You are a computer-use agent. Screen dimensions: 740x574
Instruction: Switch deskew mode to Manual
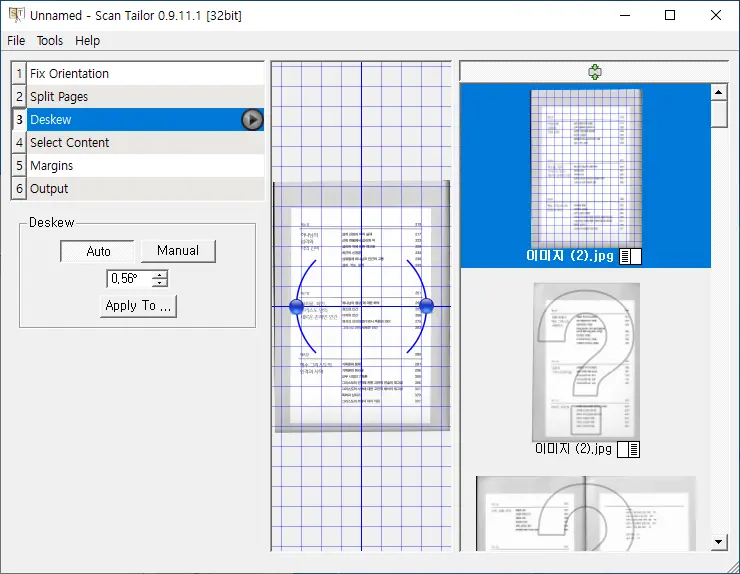(x=178, y=251)
